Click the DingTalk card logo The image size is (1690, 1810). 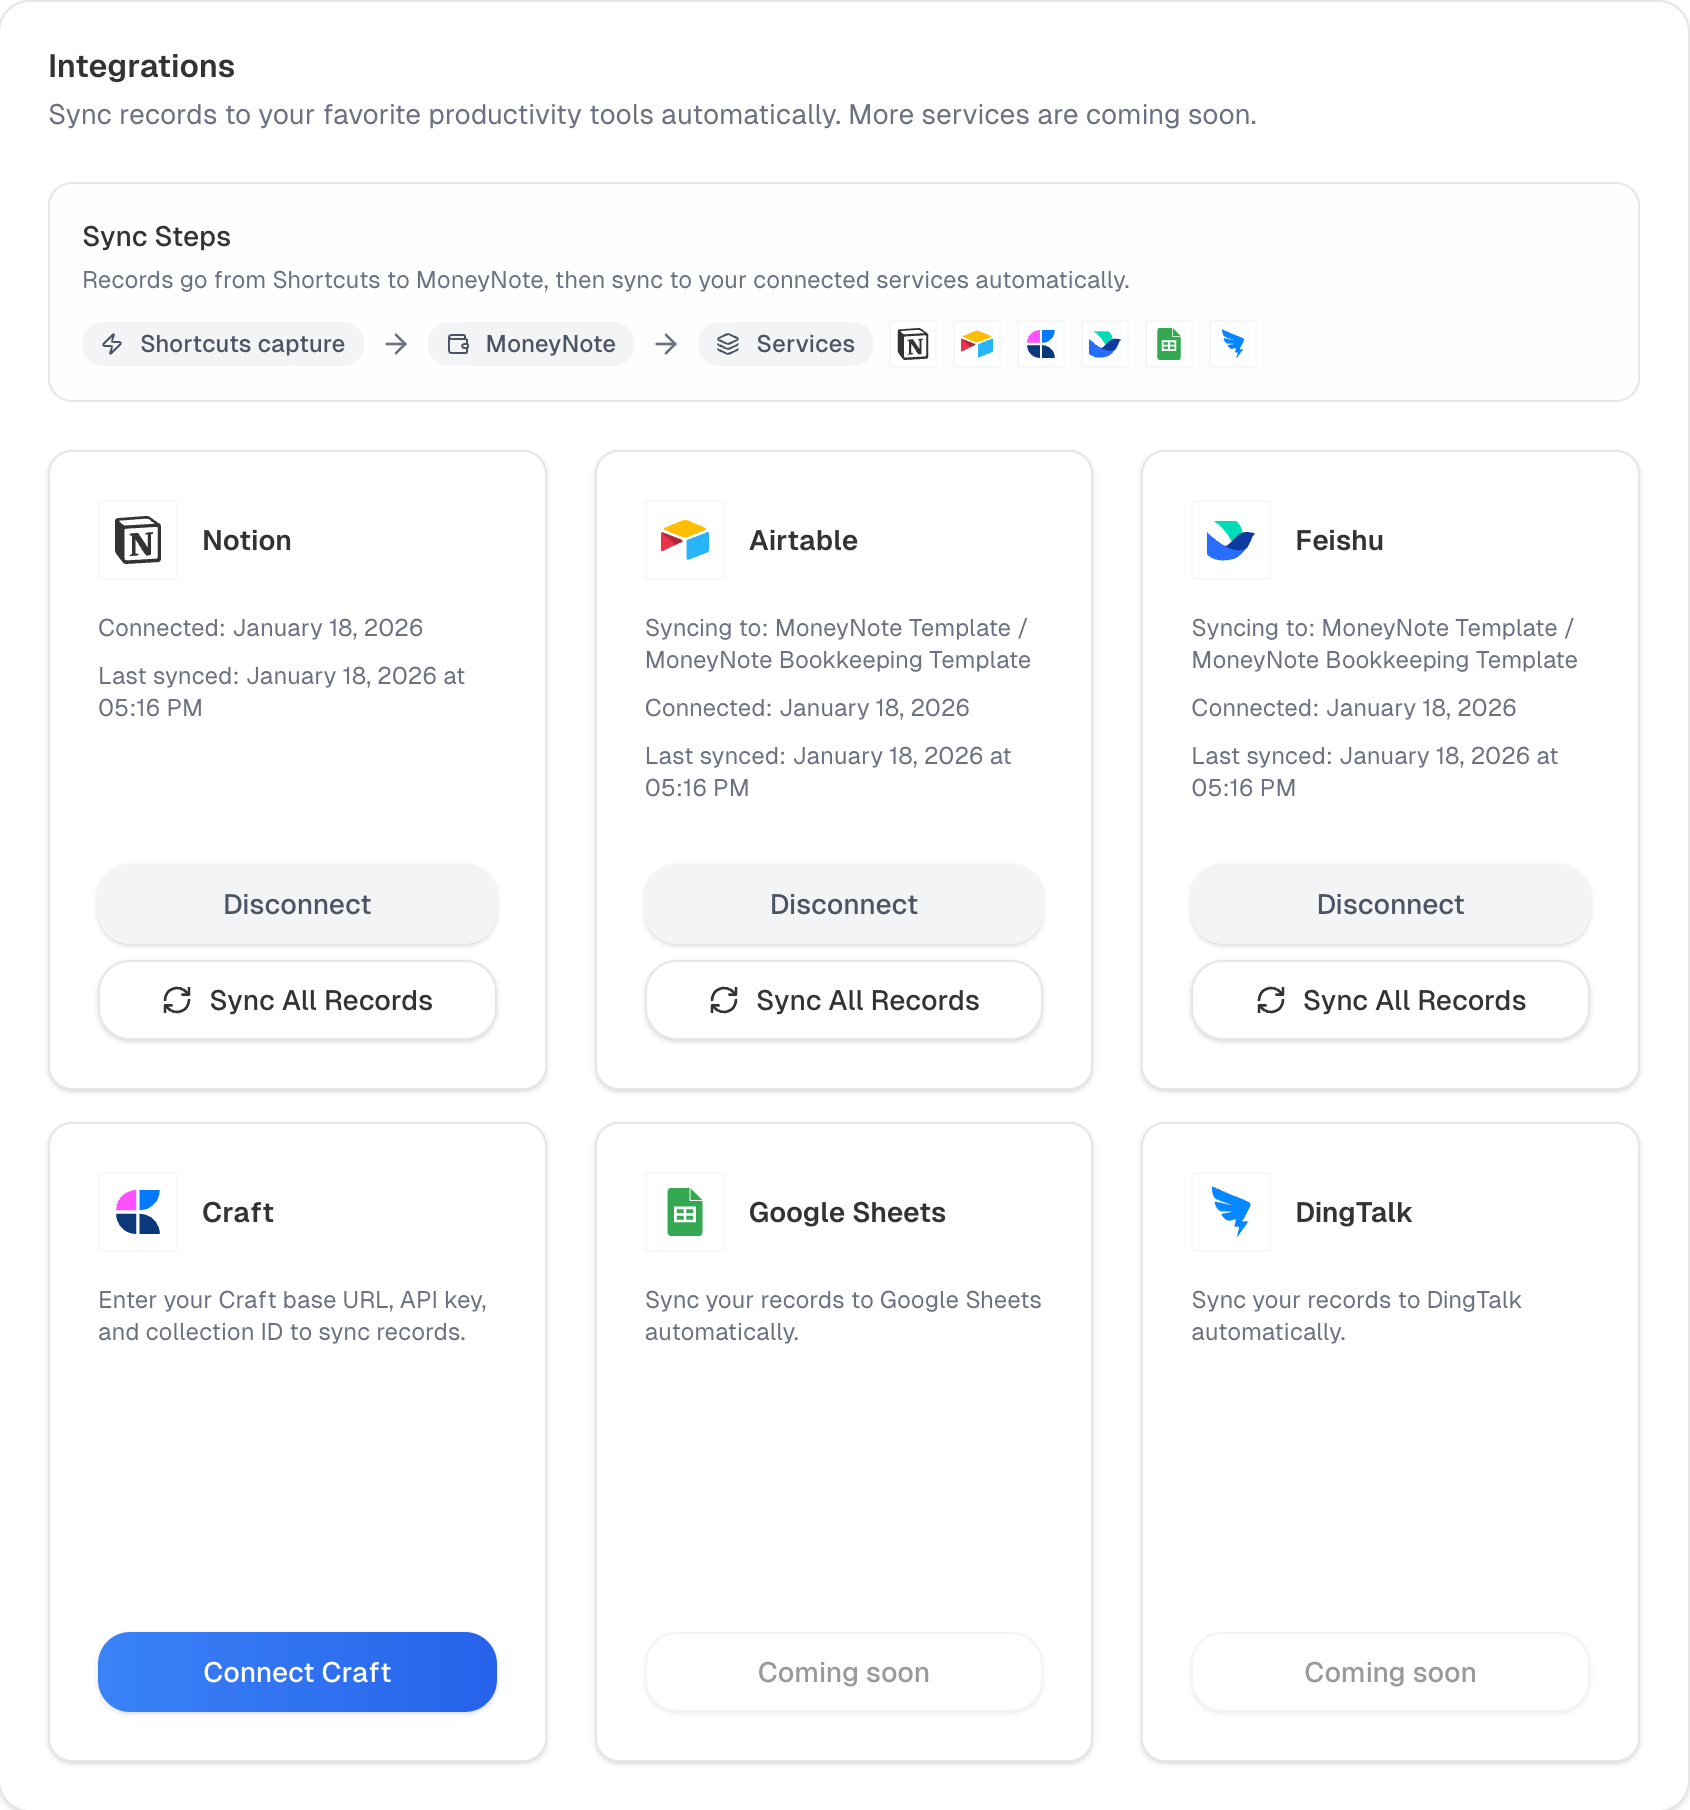pyautogui.click(x=1231, y=1212)
